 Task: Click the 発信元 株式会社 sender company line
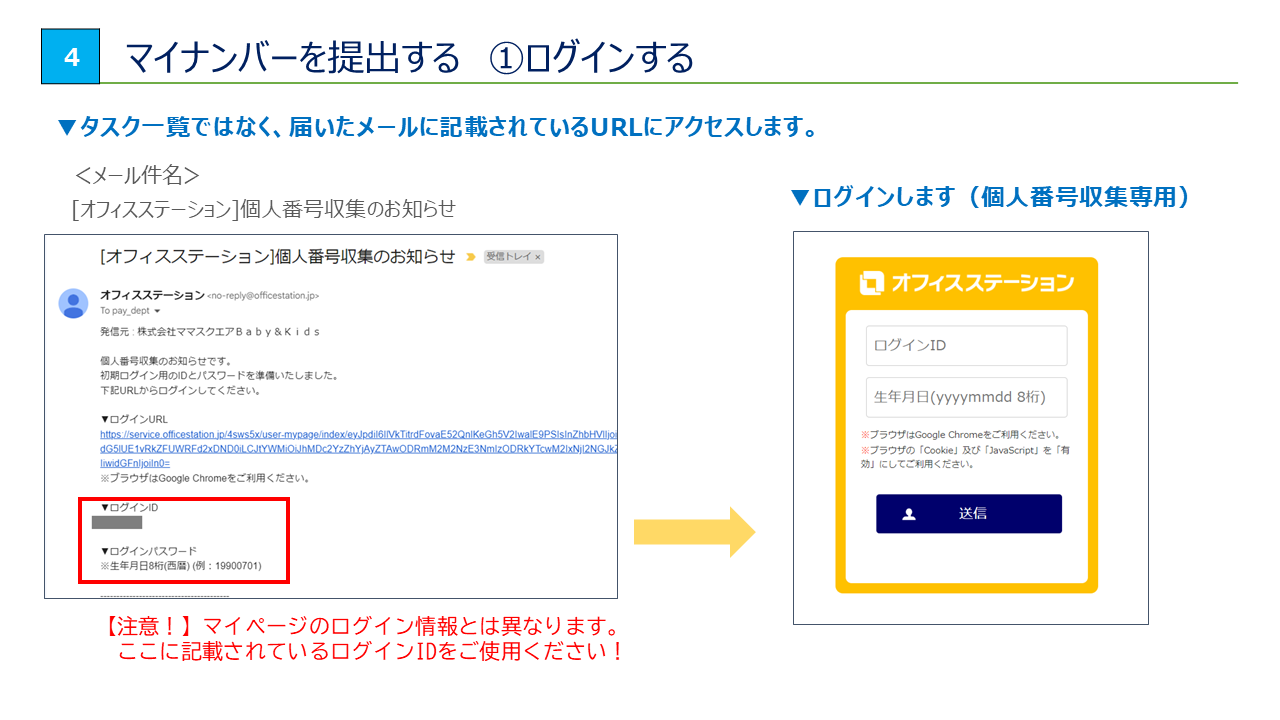(x=210, y=331)
